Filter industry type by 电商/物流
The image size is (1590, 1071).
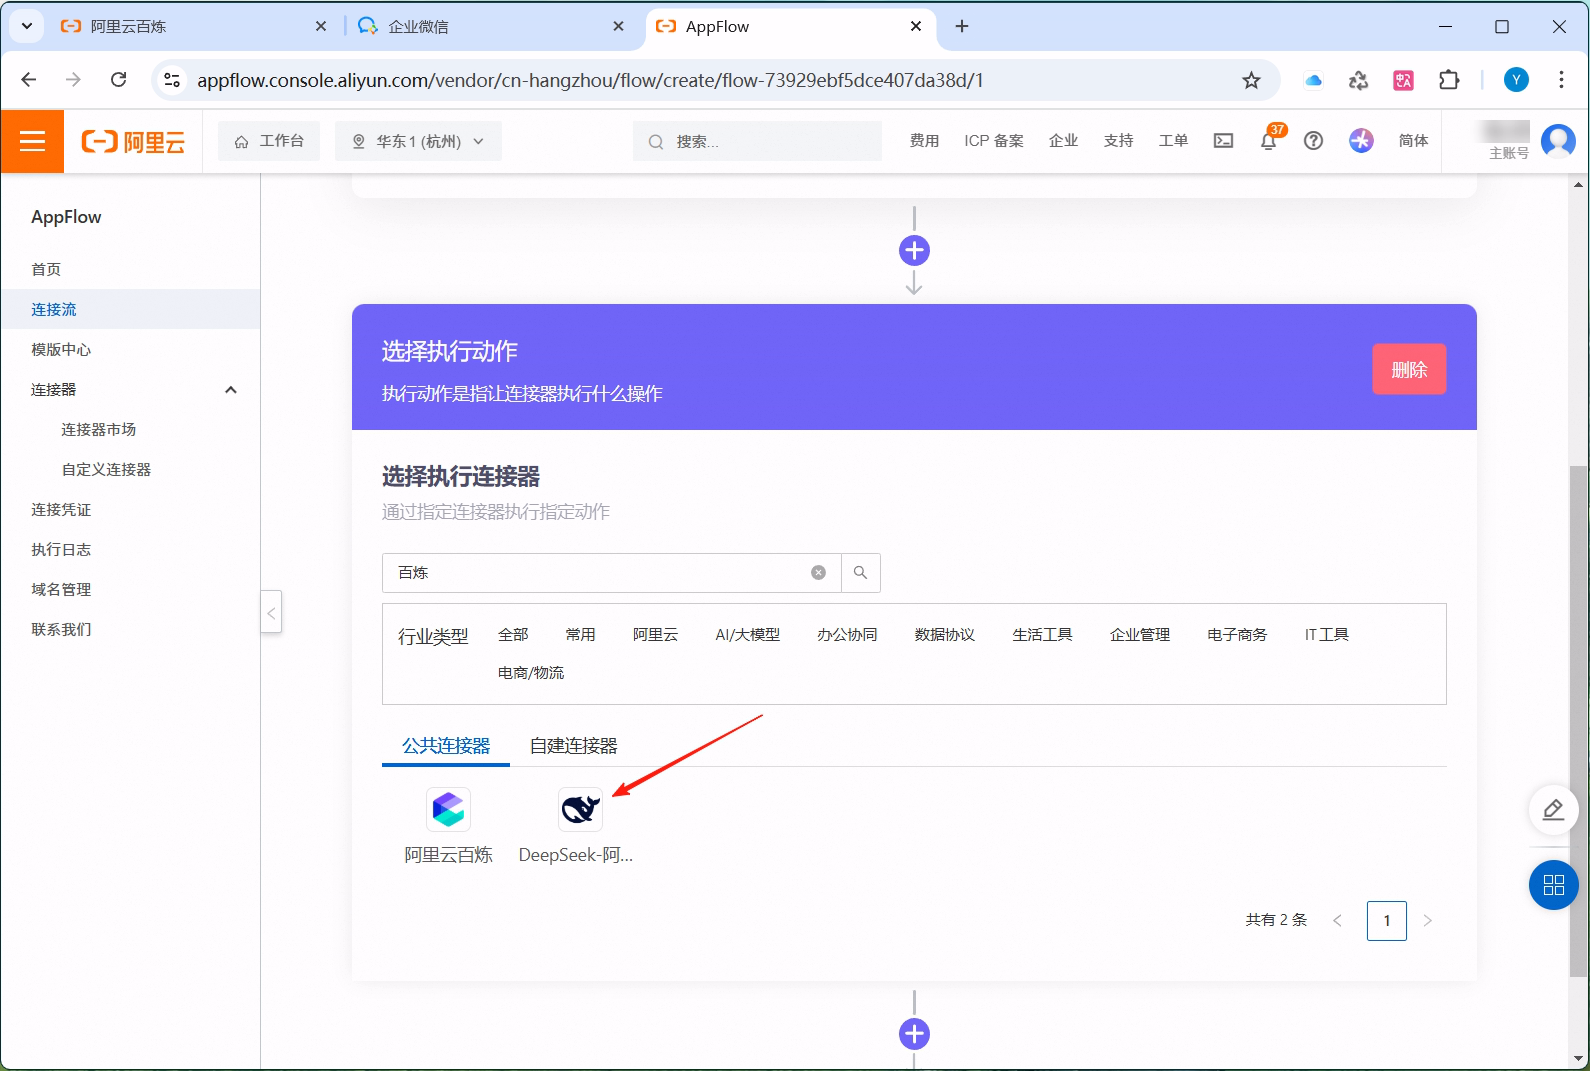pyautogui.click(x=531, y=672)
